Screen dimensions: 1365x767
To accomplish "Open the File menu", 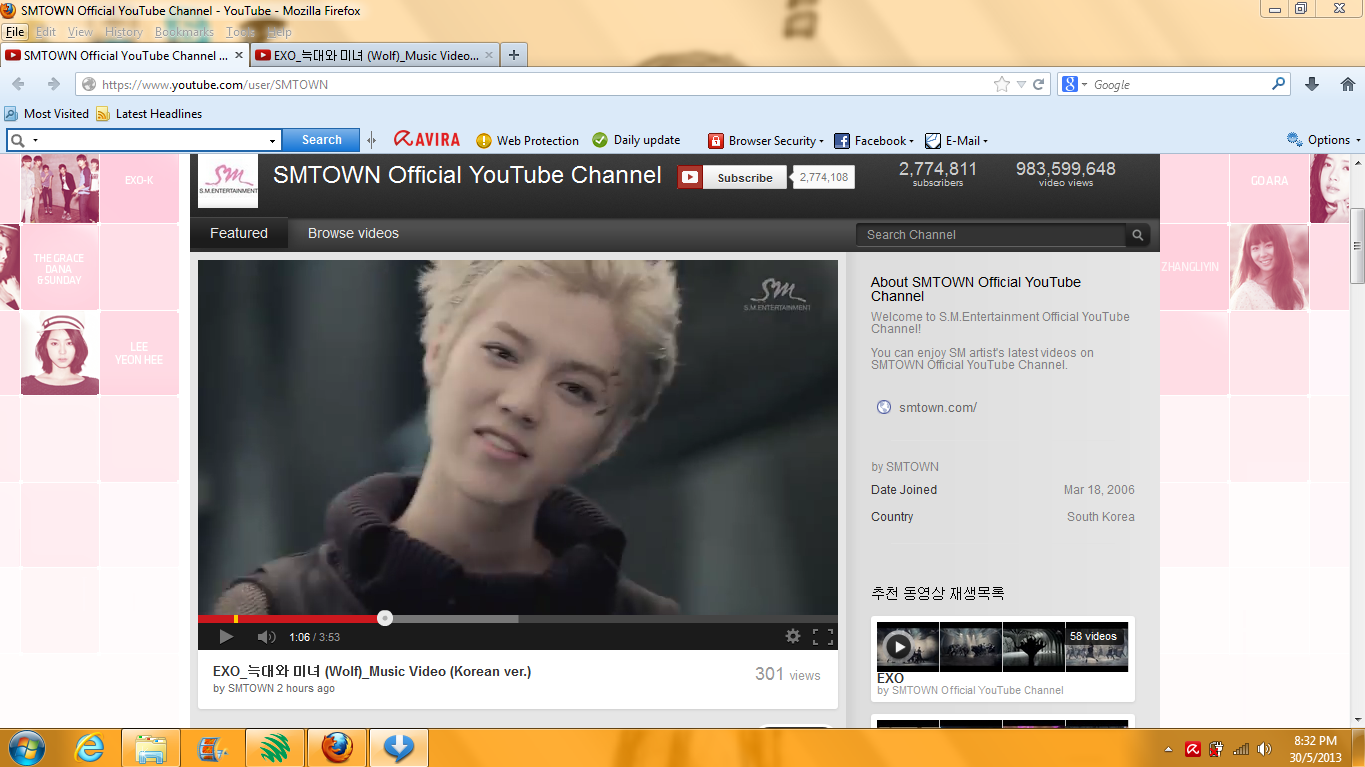I will coord(14,32).
